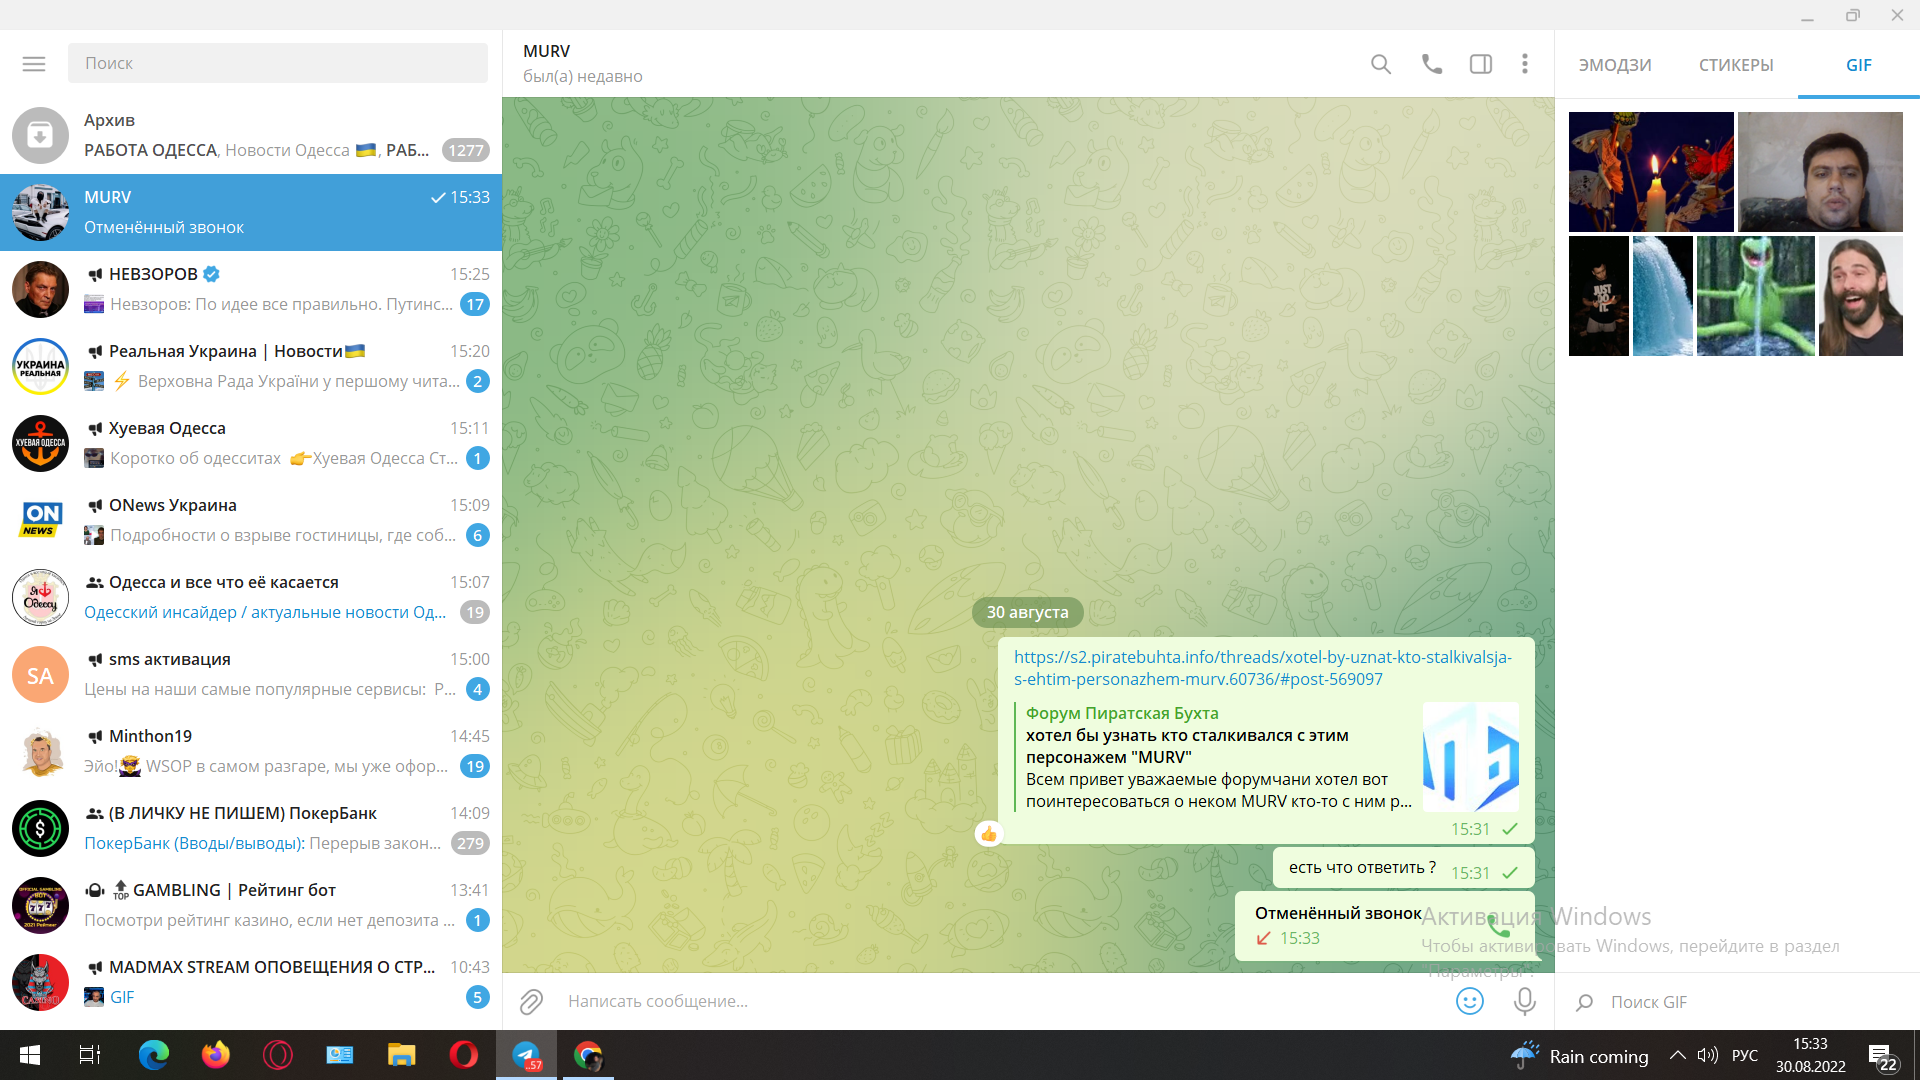Switch to the ЭМОДЗИ tab
1920x1080 pixels.
1615,65
